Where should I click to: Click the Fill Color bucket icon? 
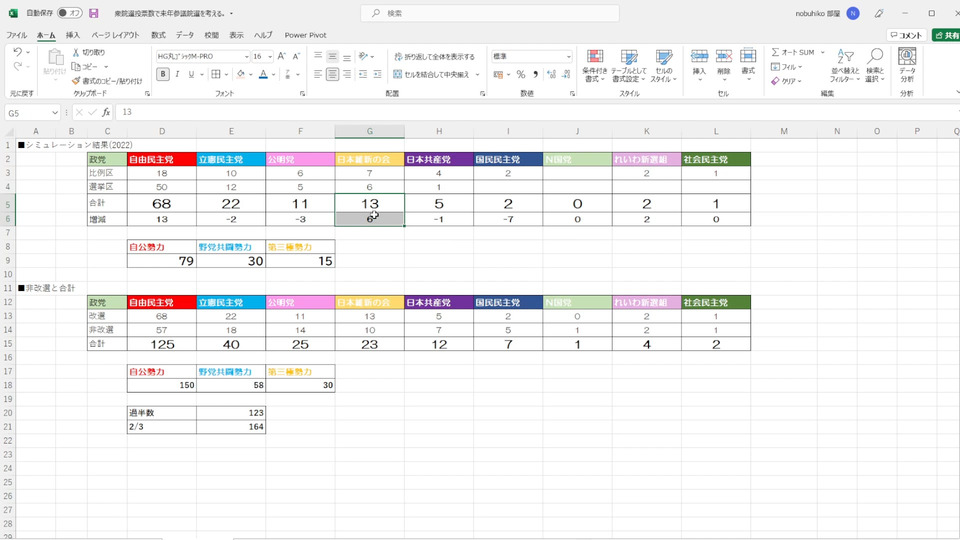click(241, 74)
